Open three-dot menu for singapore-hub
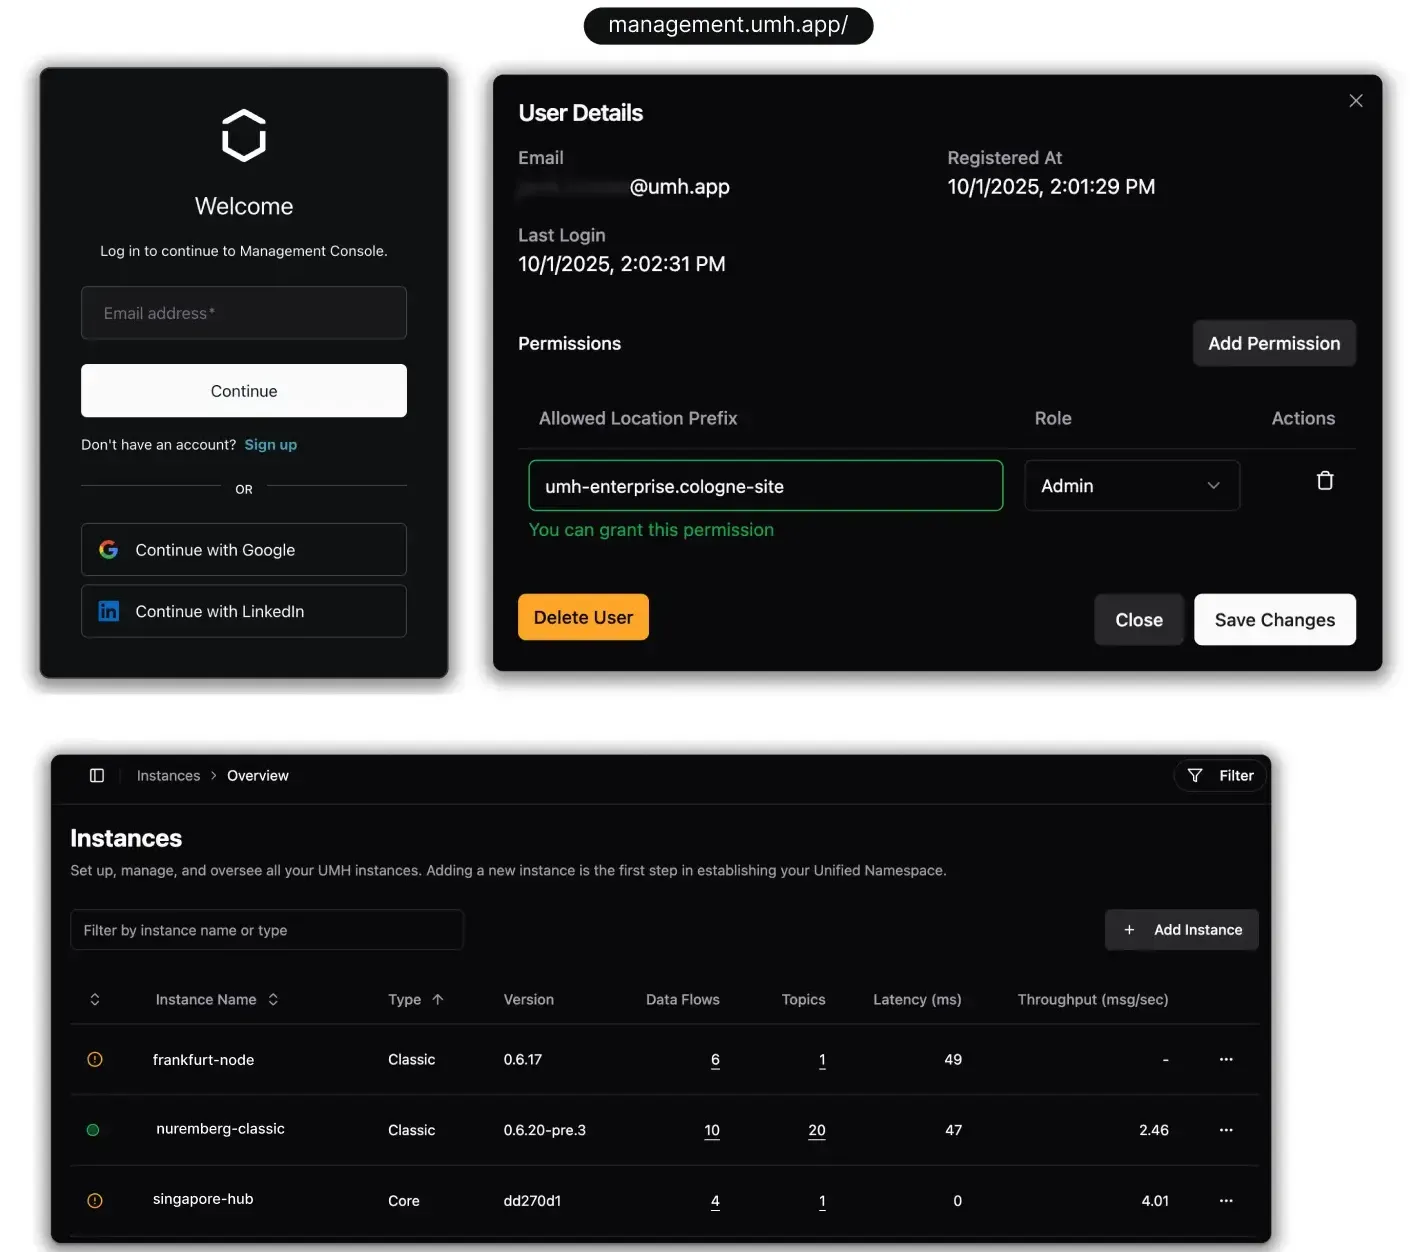 pyautogui.click(x=1226, y=1201)
